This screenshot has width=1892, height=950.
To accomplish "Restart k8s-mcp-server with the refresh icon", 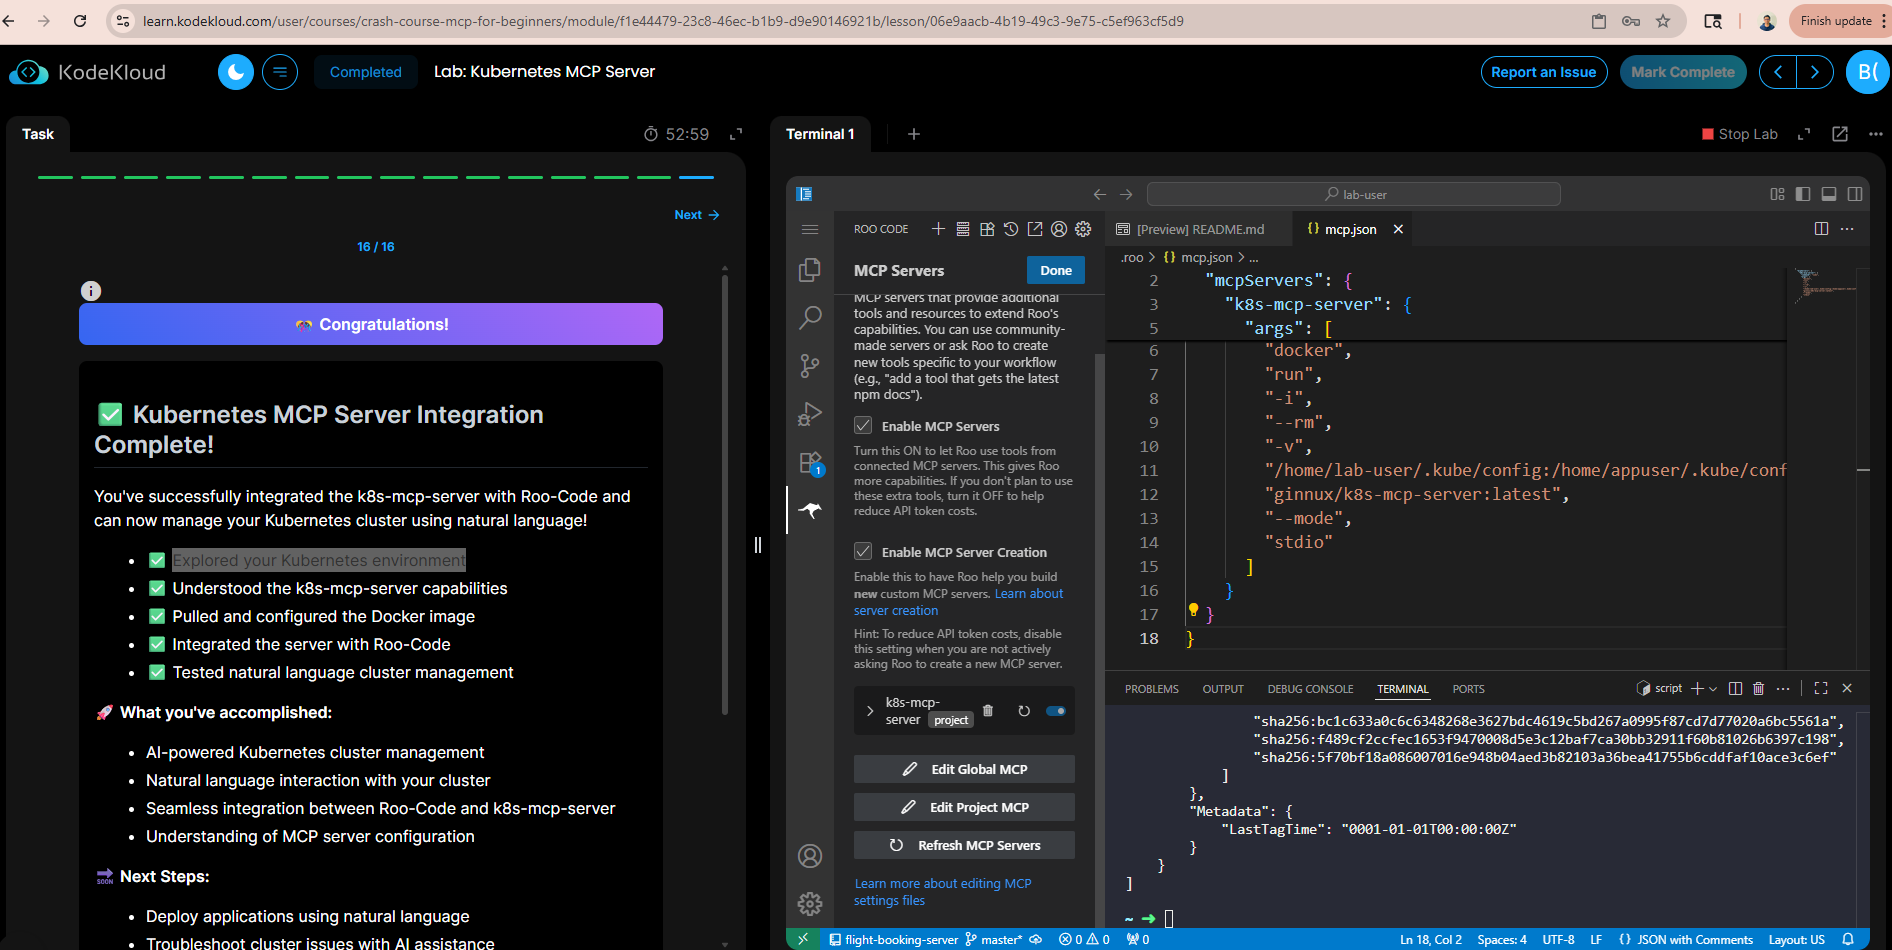I will tap(1024, 711).
